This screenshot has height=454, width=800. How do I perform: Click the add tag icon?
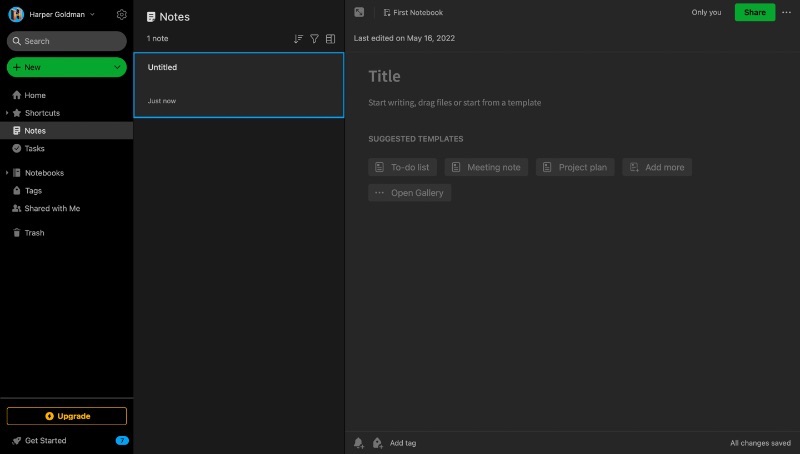coord(378,443)
